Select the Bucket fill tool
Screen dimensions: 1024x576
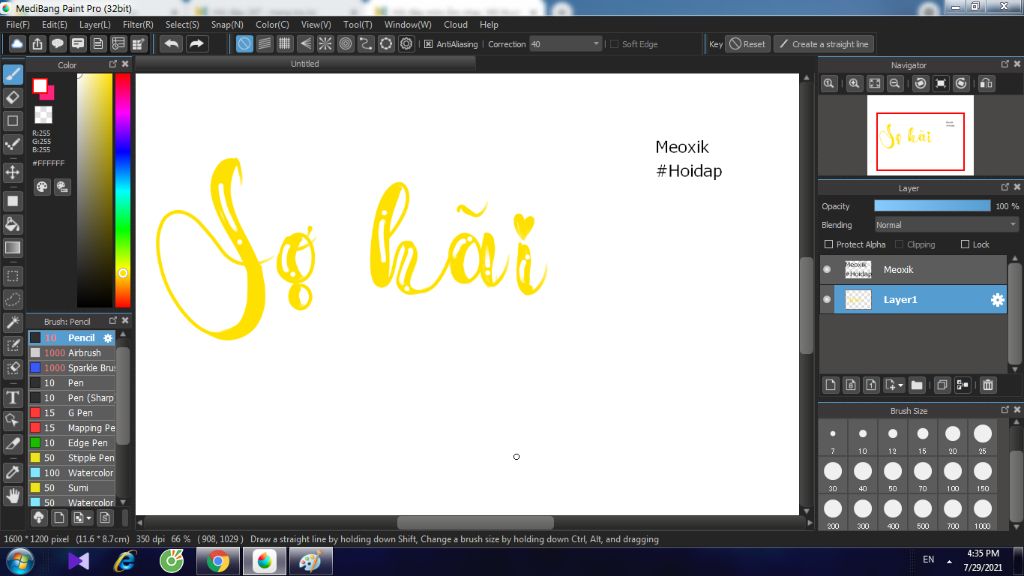pos(12,225)
